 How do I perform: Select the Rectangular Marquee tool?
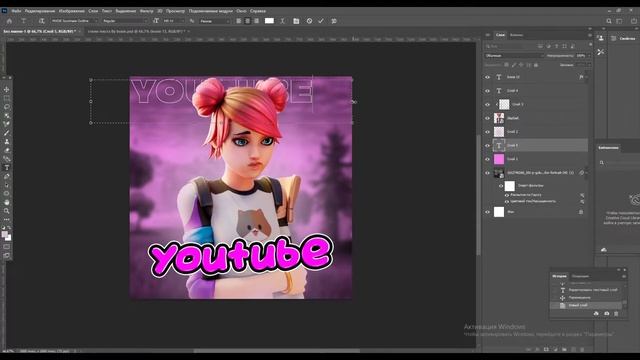point(7,98)
